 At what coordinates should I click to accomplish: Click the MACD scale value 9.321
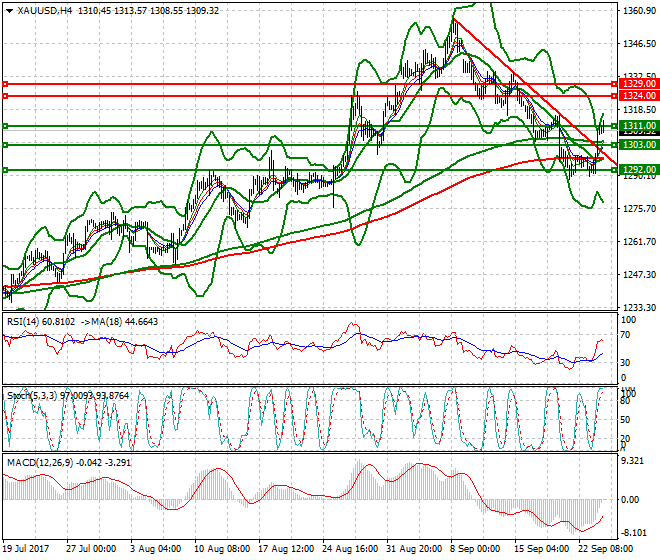point(633,461)
